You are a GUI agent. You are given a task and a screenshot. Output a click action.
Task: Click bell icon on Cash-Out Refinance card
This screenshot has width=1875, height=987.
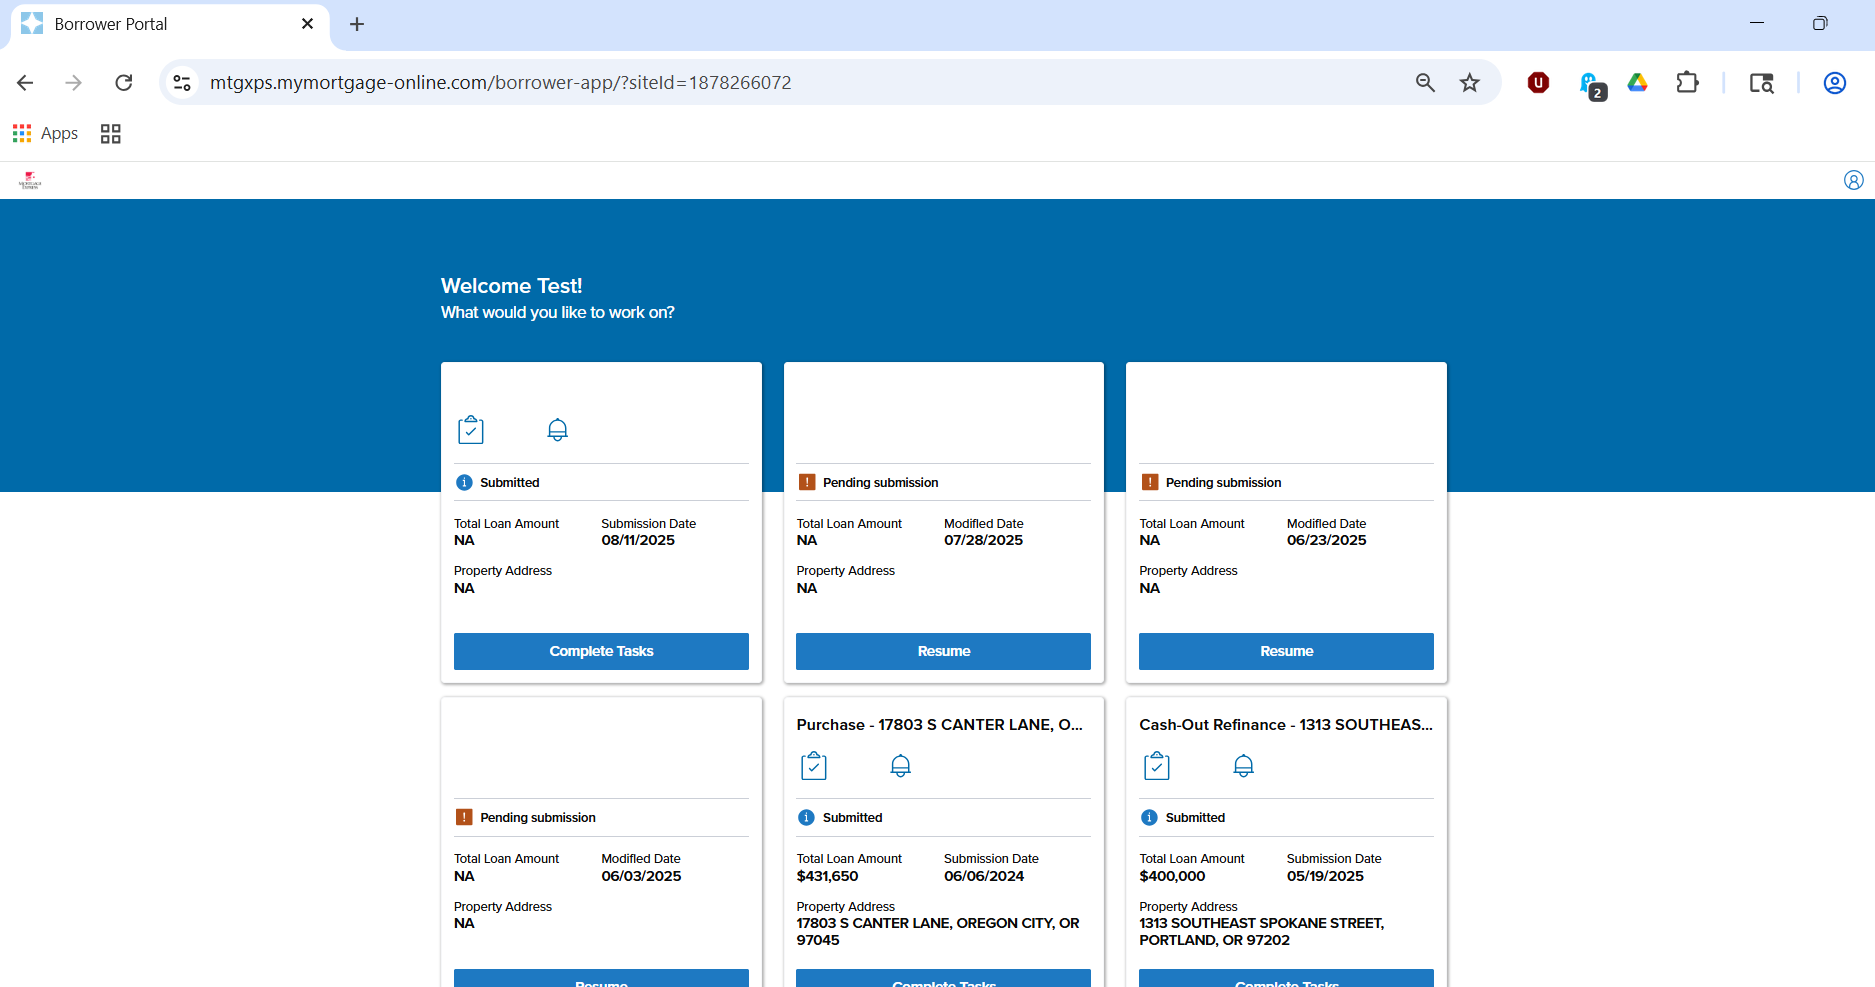(1243, 766)
